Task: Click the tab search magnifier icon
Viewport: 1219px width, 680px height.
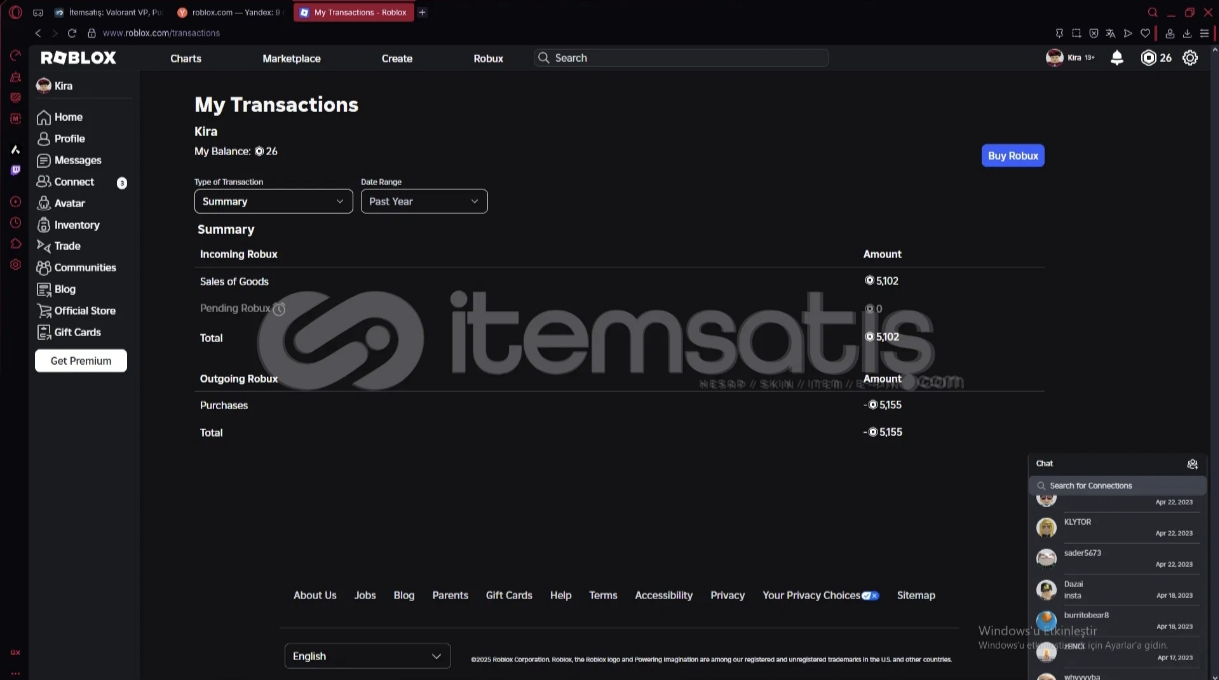Action: click(x=1153, y=12)
